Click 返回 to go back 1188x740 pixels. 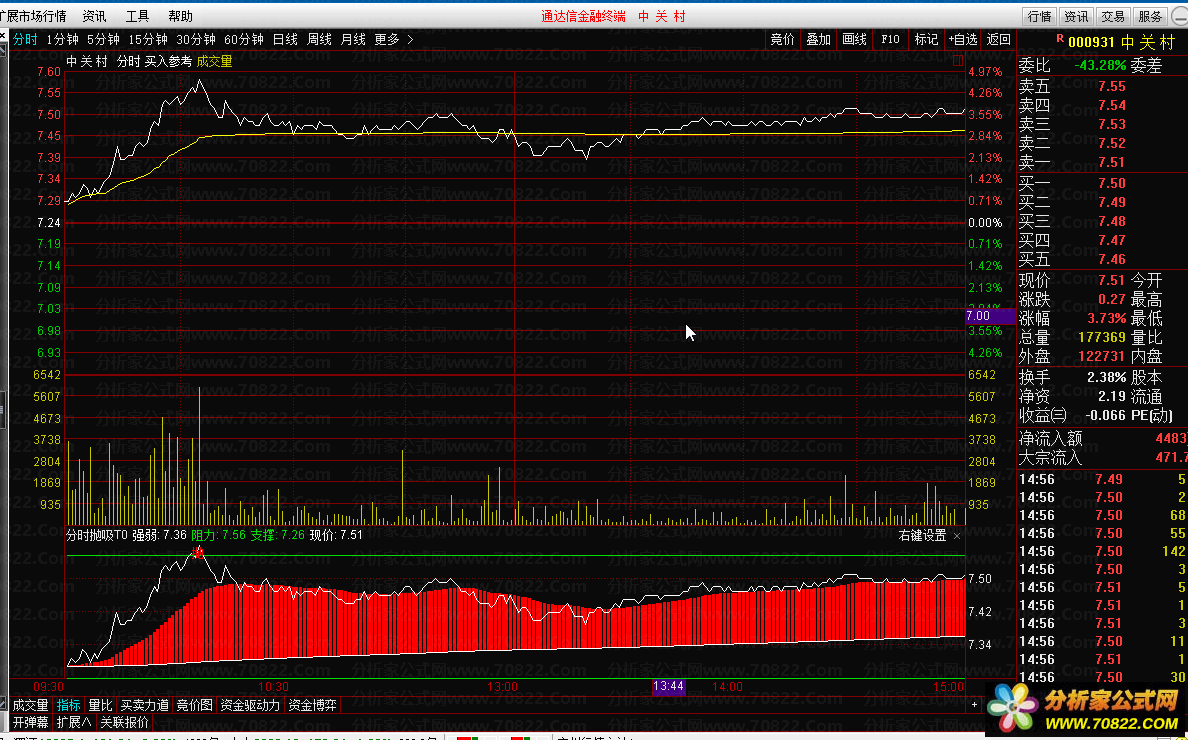999,39
